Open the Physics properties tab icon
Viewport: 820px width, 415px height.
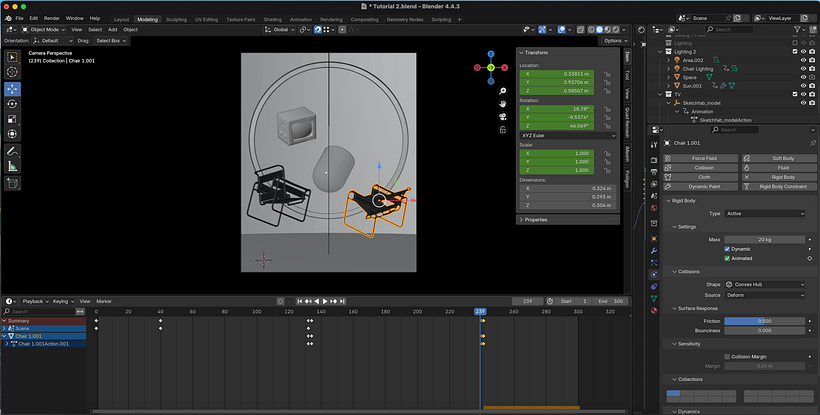pos(654,274)
